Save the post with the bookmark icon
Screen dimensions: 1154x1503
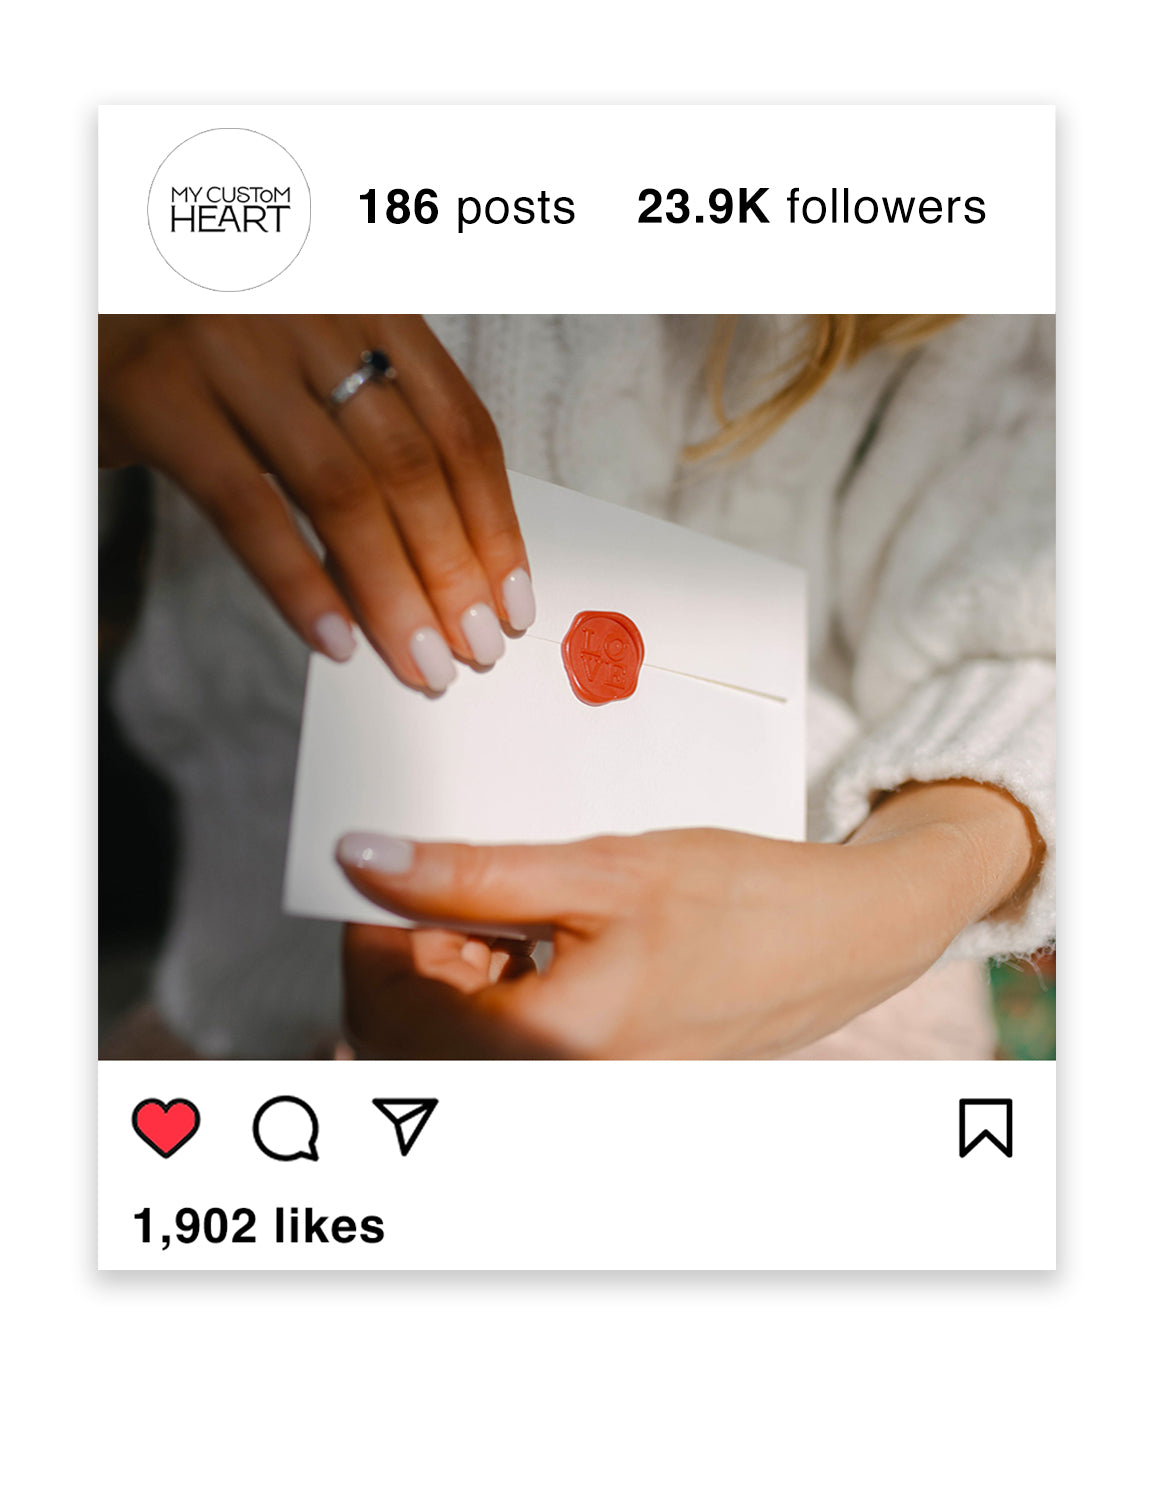click(x=986, y=1128)
